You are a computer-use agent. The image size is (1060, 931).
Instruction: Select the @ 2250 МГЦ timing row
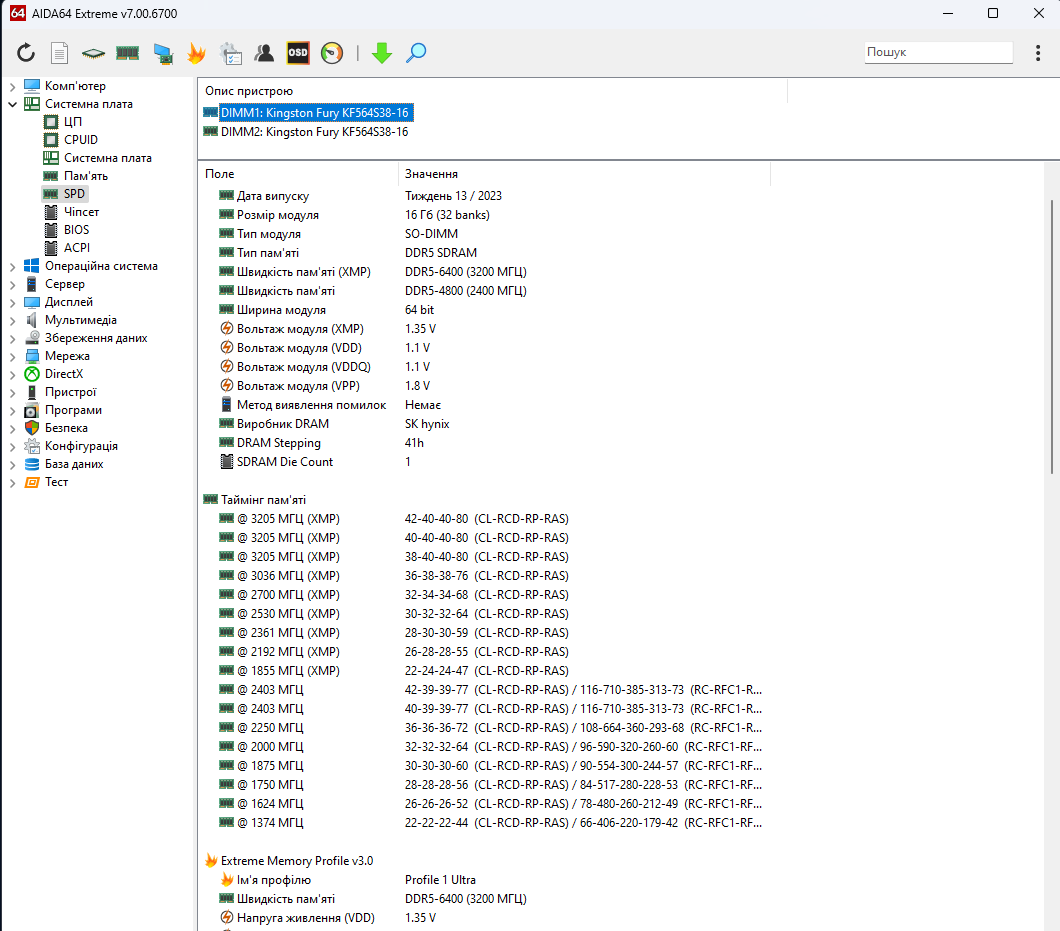[x=483, y=728]
